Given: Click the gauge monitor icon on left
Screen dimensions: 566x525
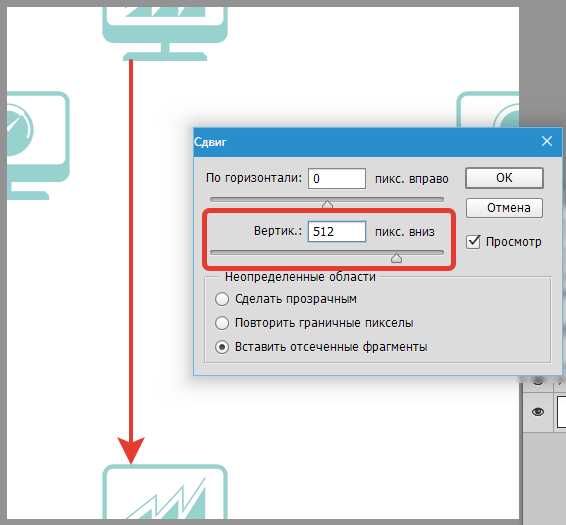Looking at the screenshot, I should pos(37,146).
